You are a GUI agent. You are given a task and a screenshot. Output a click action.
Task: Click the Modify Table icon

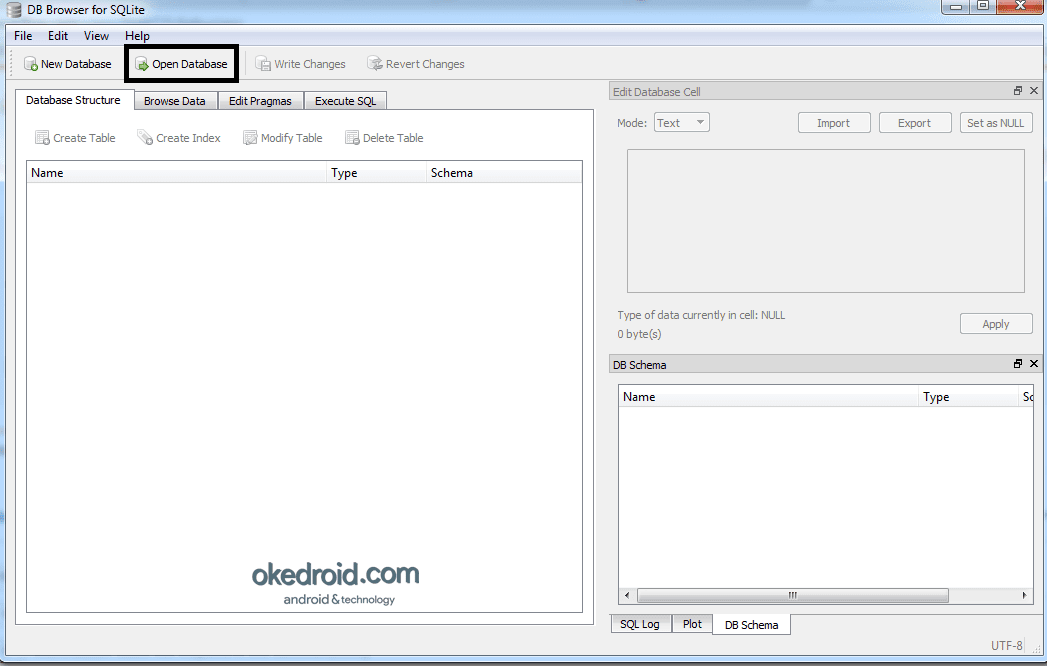pos(282,137)
